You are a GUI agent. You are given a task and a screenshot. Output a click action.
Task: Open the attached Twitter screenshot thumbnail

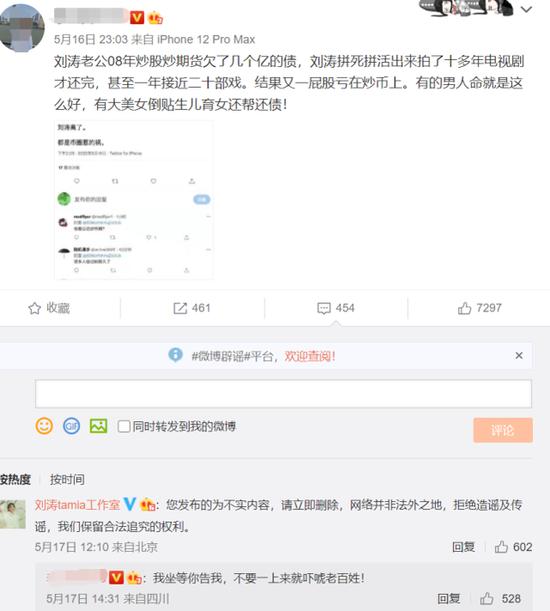coord(134,200)
